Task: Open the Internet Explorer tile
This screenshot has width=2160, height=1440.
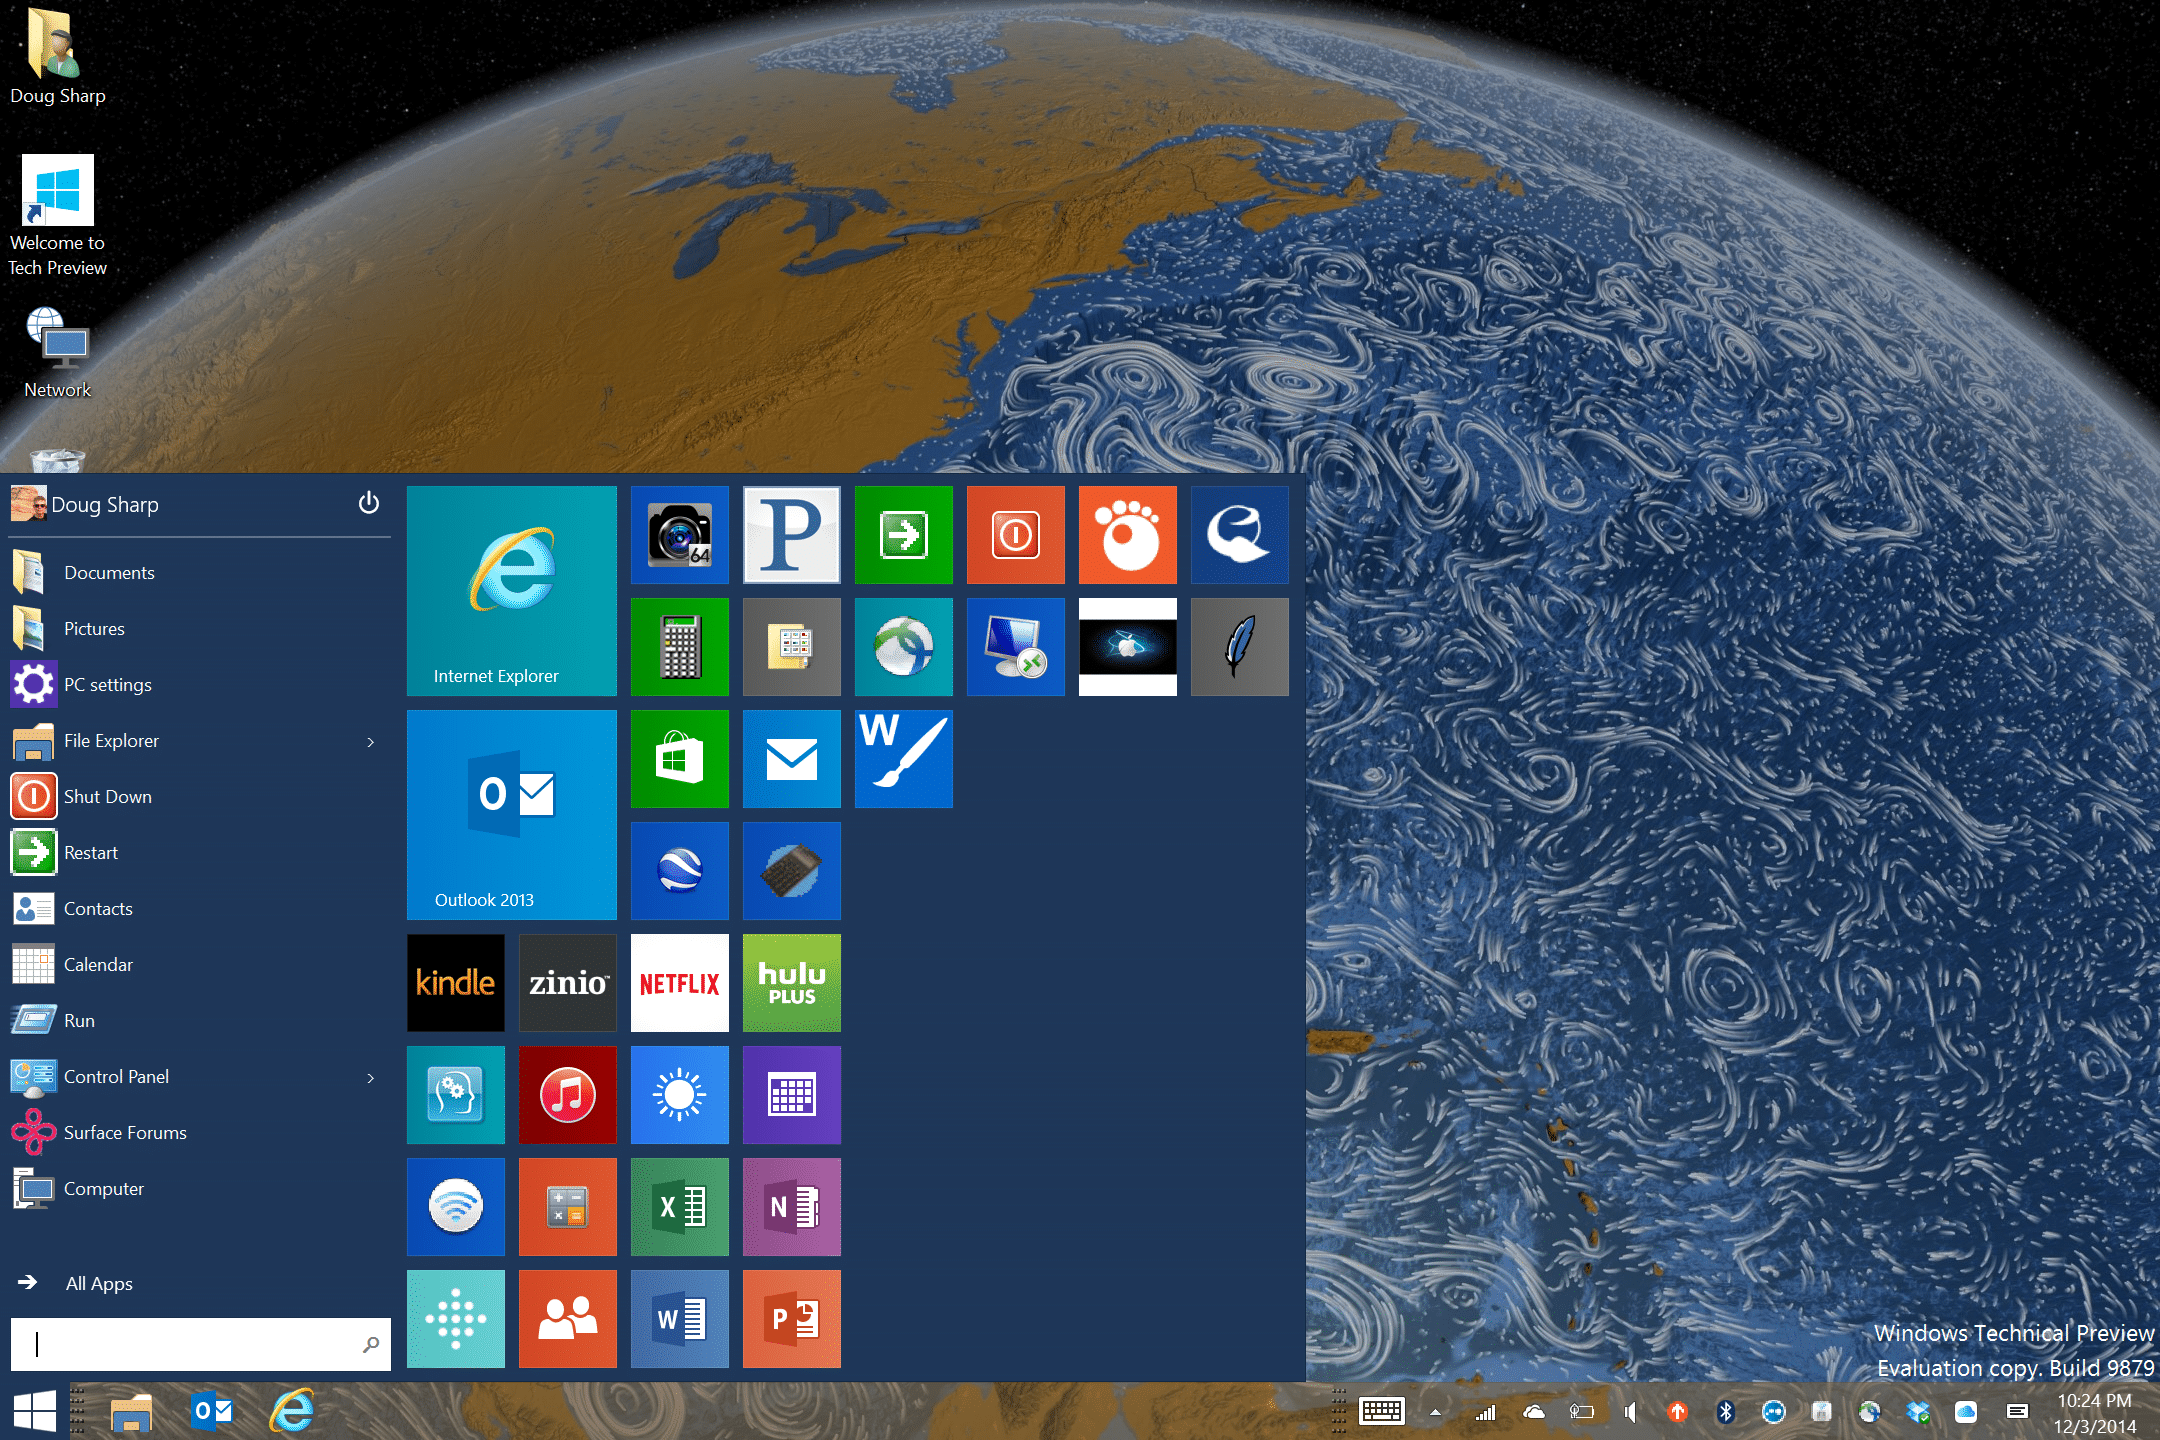Action: [512, 591]
